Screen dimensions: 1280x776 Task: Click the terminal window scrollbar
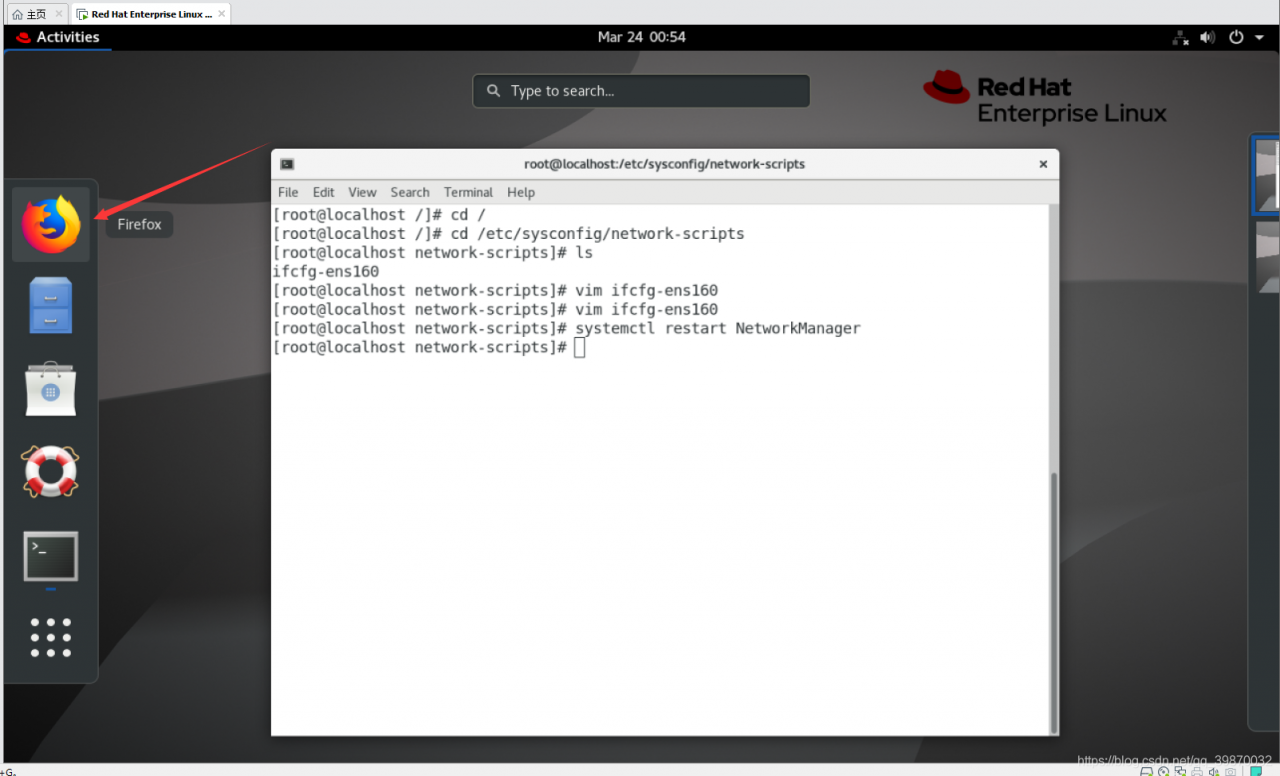point(1052,602)
